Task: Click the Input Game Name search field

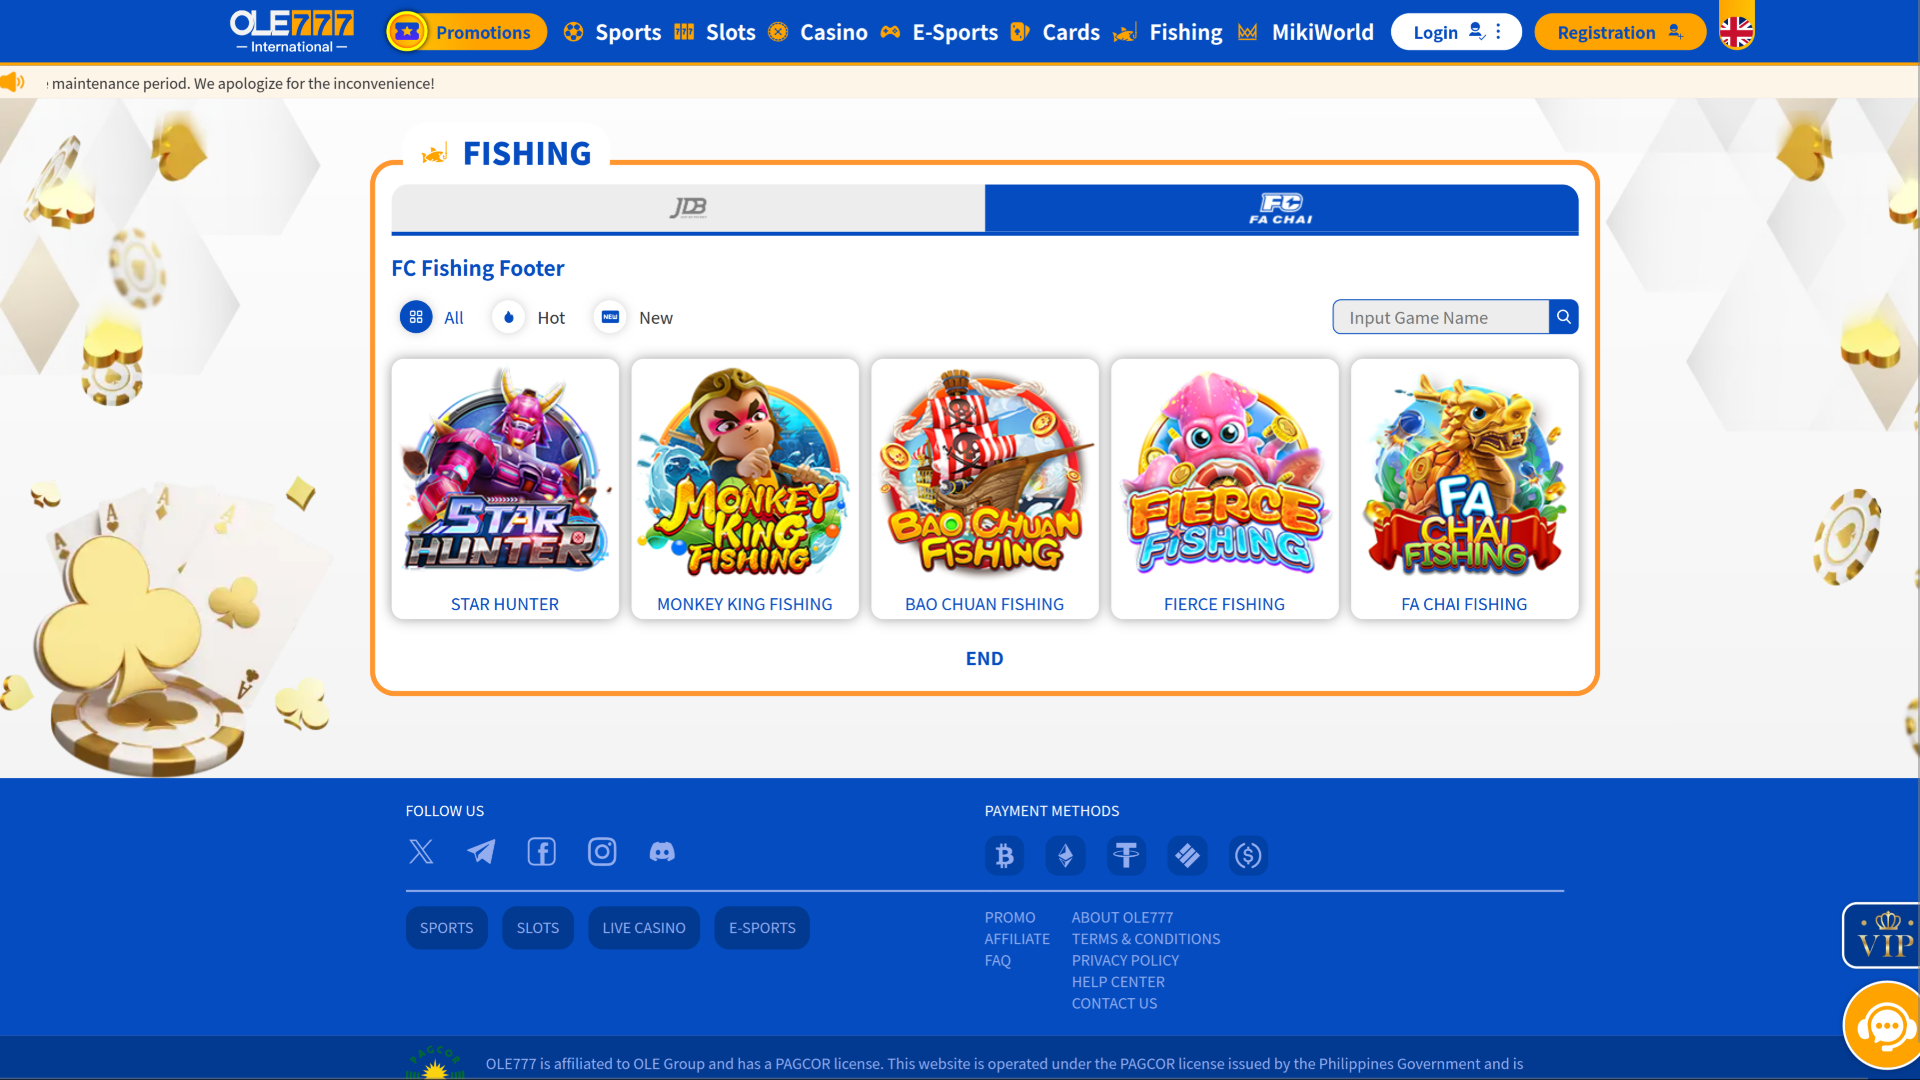Action: pyautogui.click(x=1440, y=317)
